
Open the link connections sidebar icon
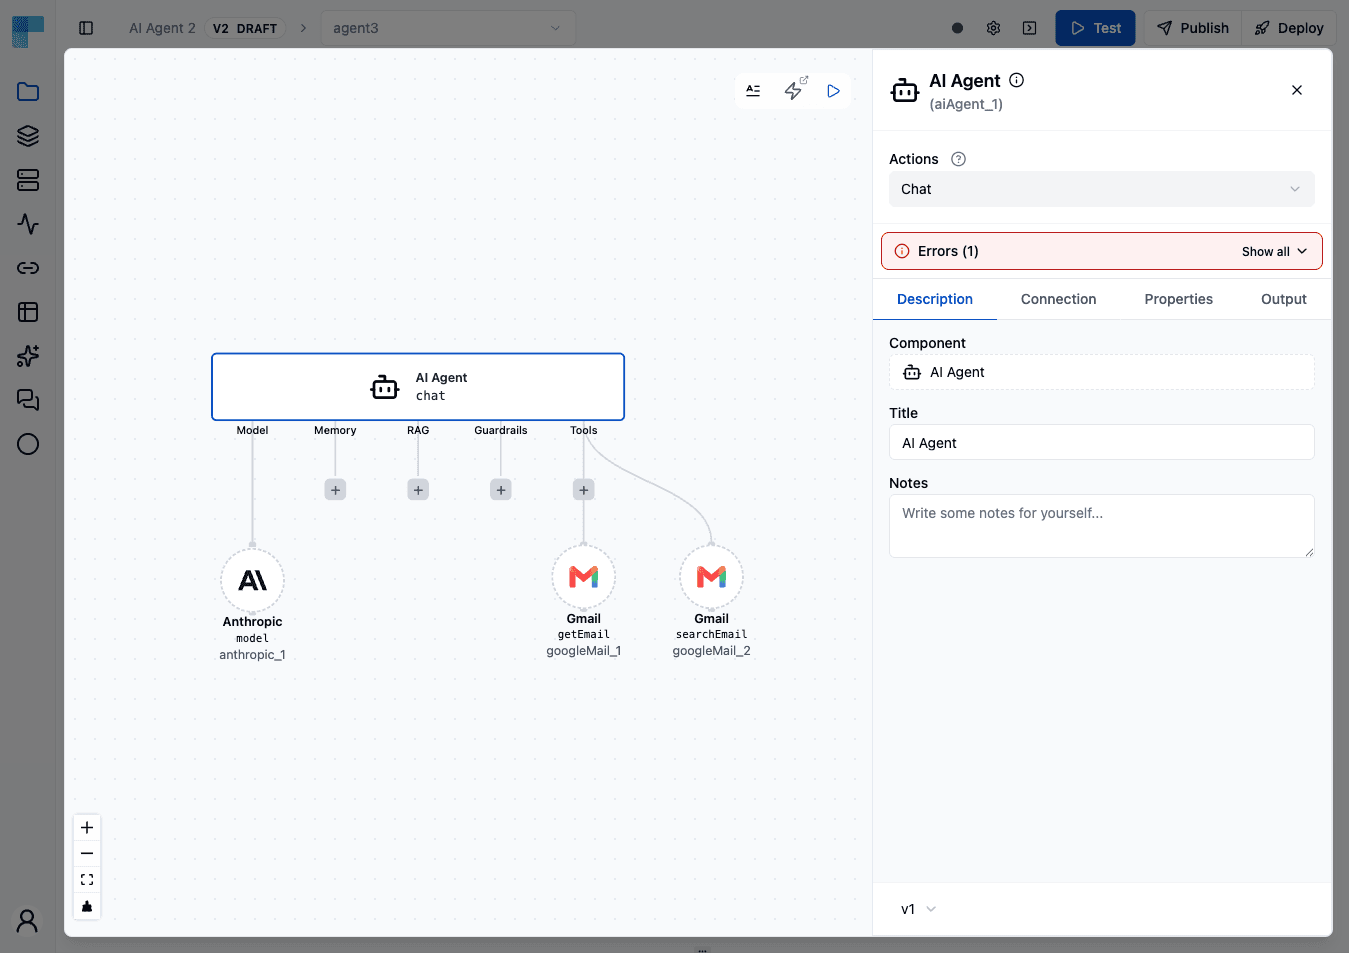point(28,268)
